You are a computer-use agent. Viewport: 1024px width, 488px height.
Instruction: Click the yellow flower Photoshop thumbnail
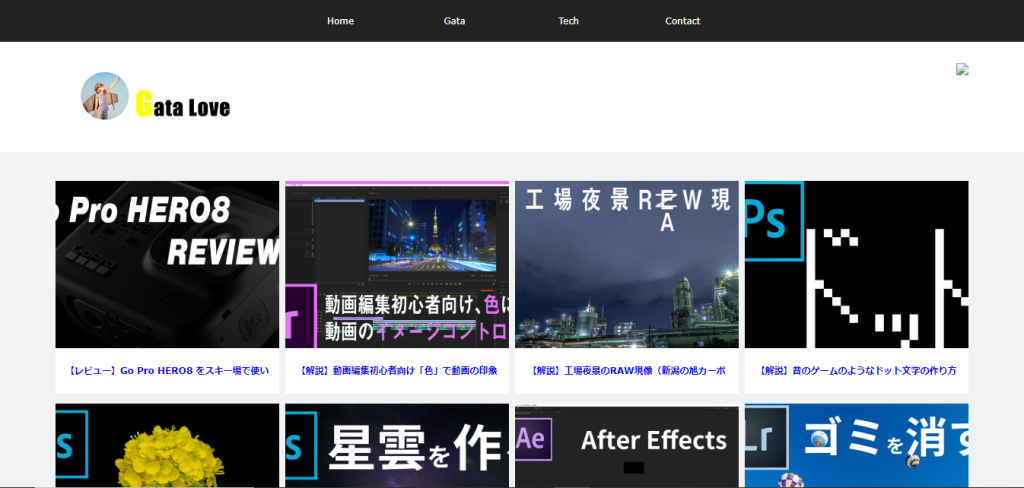tap(167, 445)
